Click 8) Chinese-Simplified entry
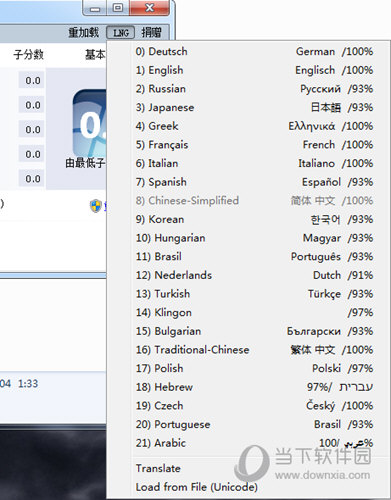This screenshot has height=500, width=391. 248,201
